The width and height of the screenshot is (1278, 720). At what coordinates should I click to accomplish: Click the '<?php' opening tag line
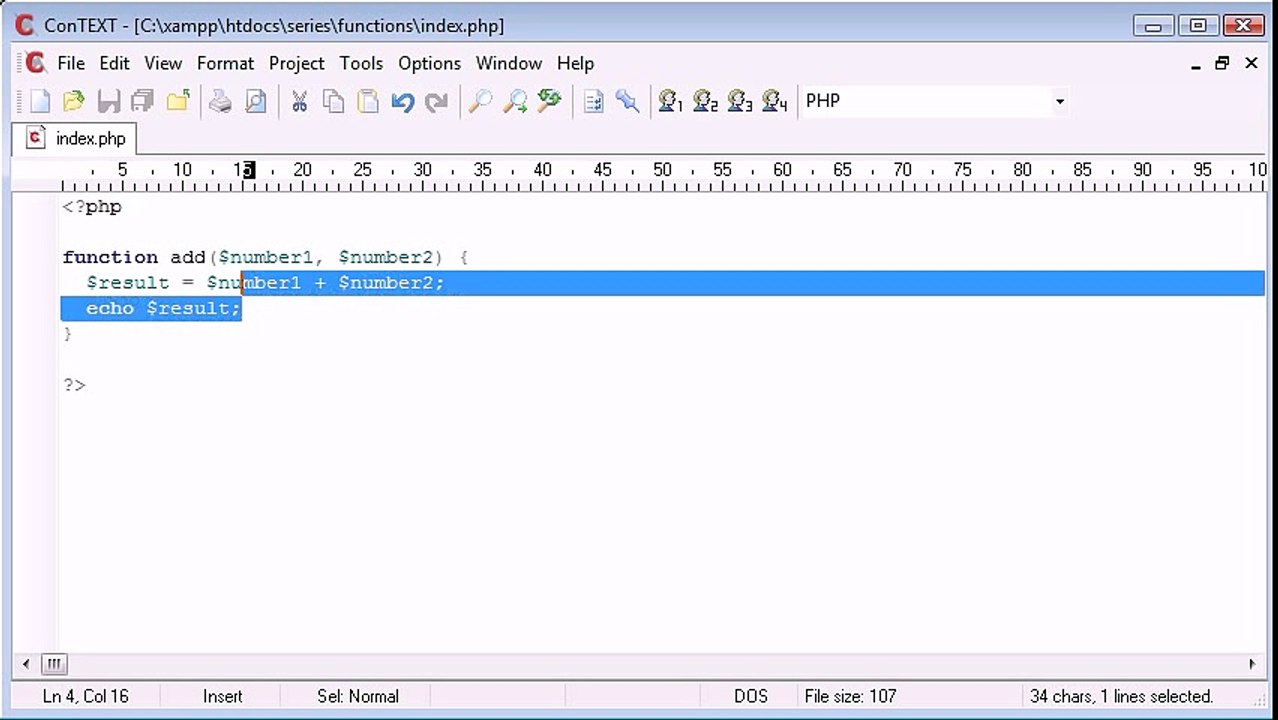(x=92, y=207)
